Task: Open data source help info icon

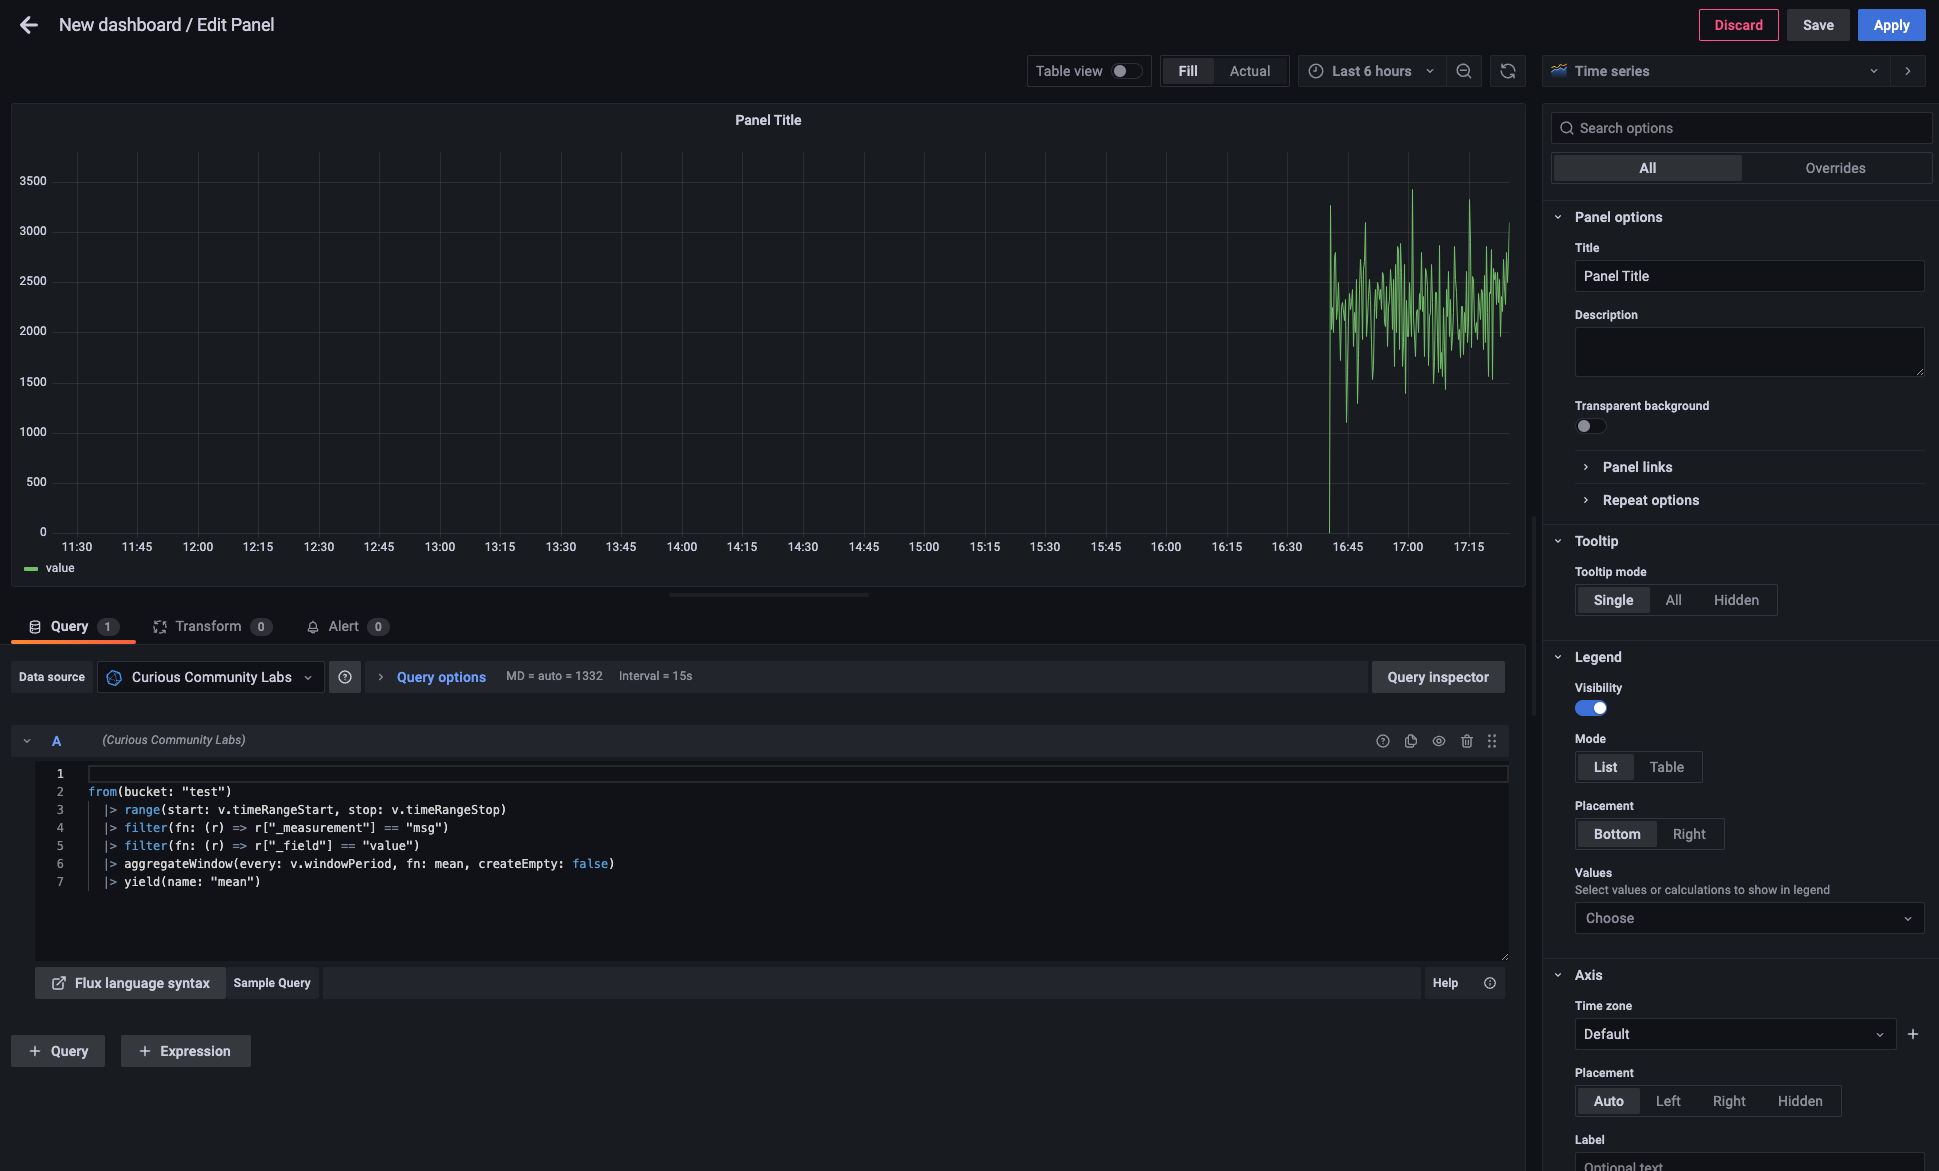Action: pyautogui.click(x=345, y=677)
